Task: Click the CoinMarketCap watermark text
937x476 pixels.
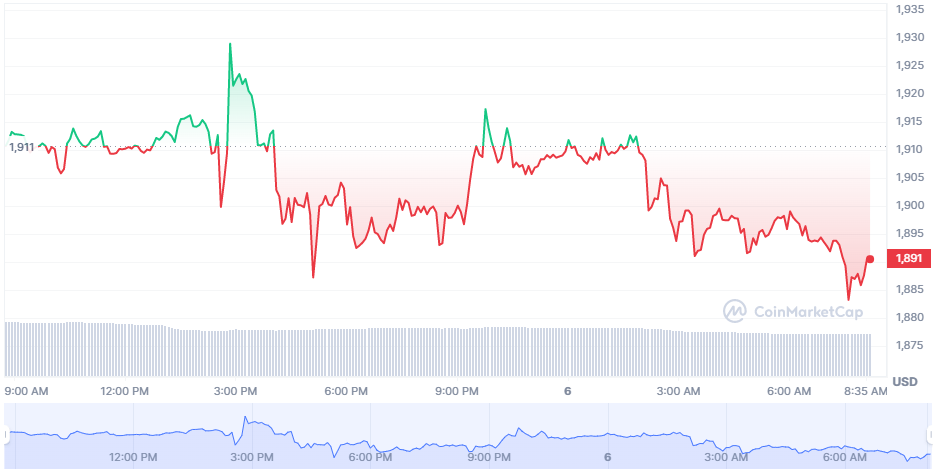Action: [807, 312]
